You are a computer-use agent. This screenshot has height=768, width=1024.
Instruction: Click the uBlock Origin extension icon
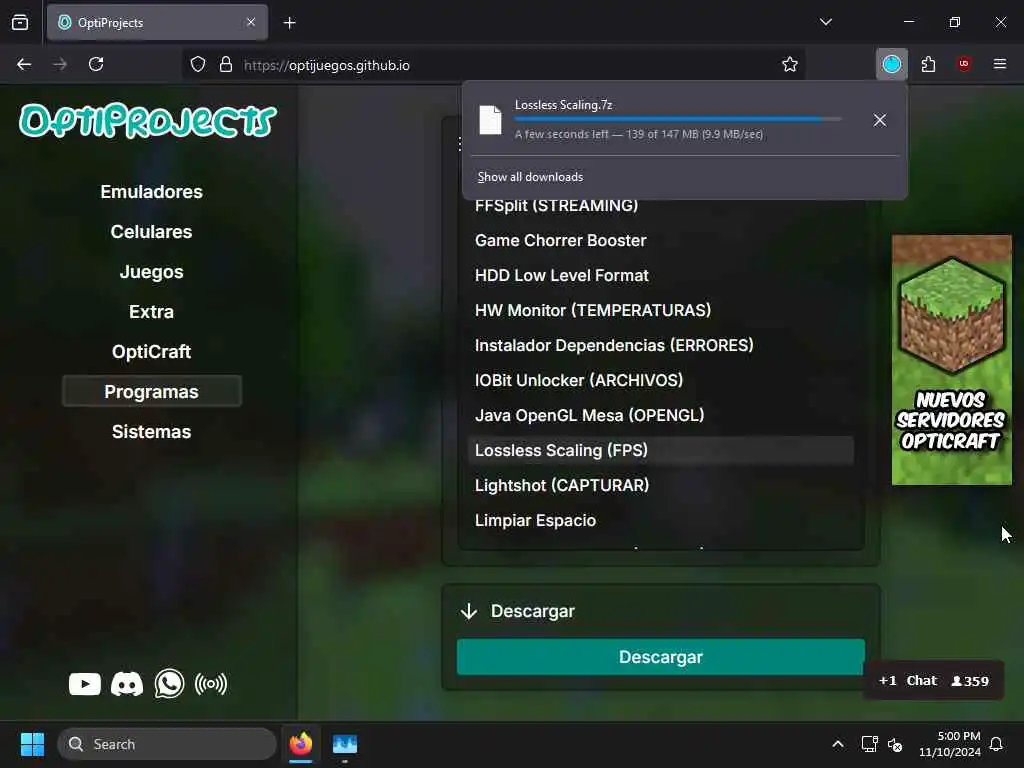pos(964,64)
